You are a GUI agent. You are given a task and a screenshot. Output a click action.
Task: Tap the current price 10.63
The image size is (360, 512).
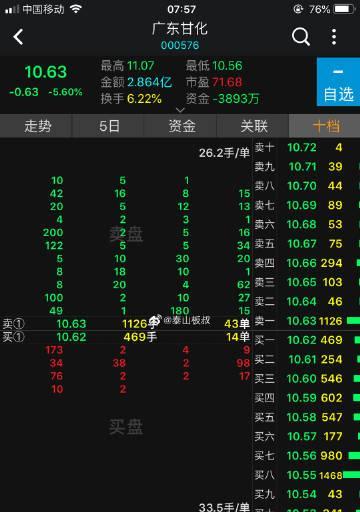(x=46, y=72)
